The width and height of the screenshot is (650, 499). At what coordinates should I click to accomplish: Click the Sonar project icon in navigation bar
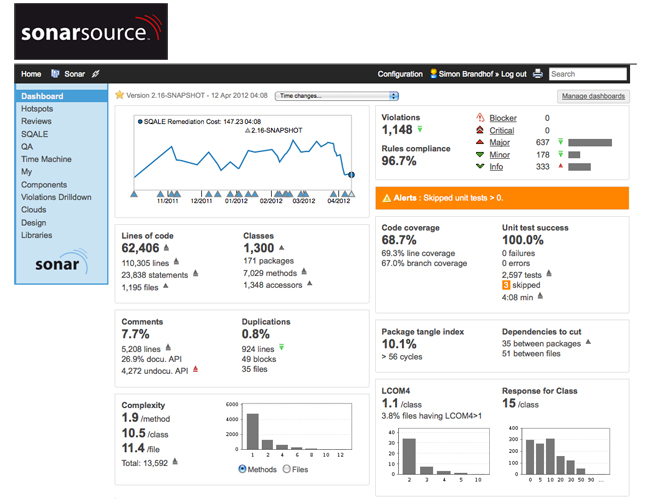pyautogui.click(x=55, y=74)
